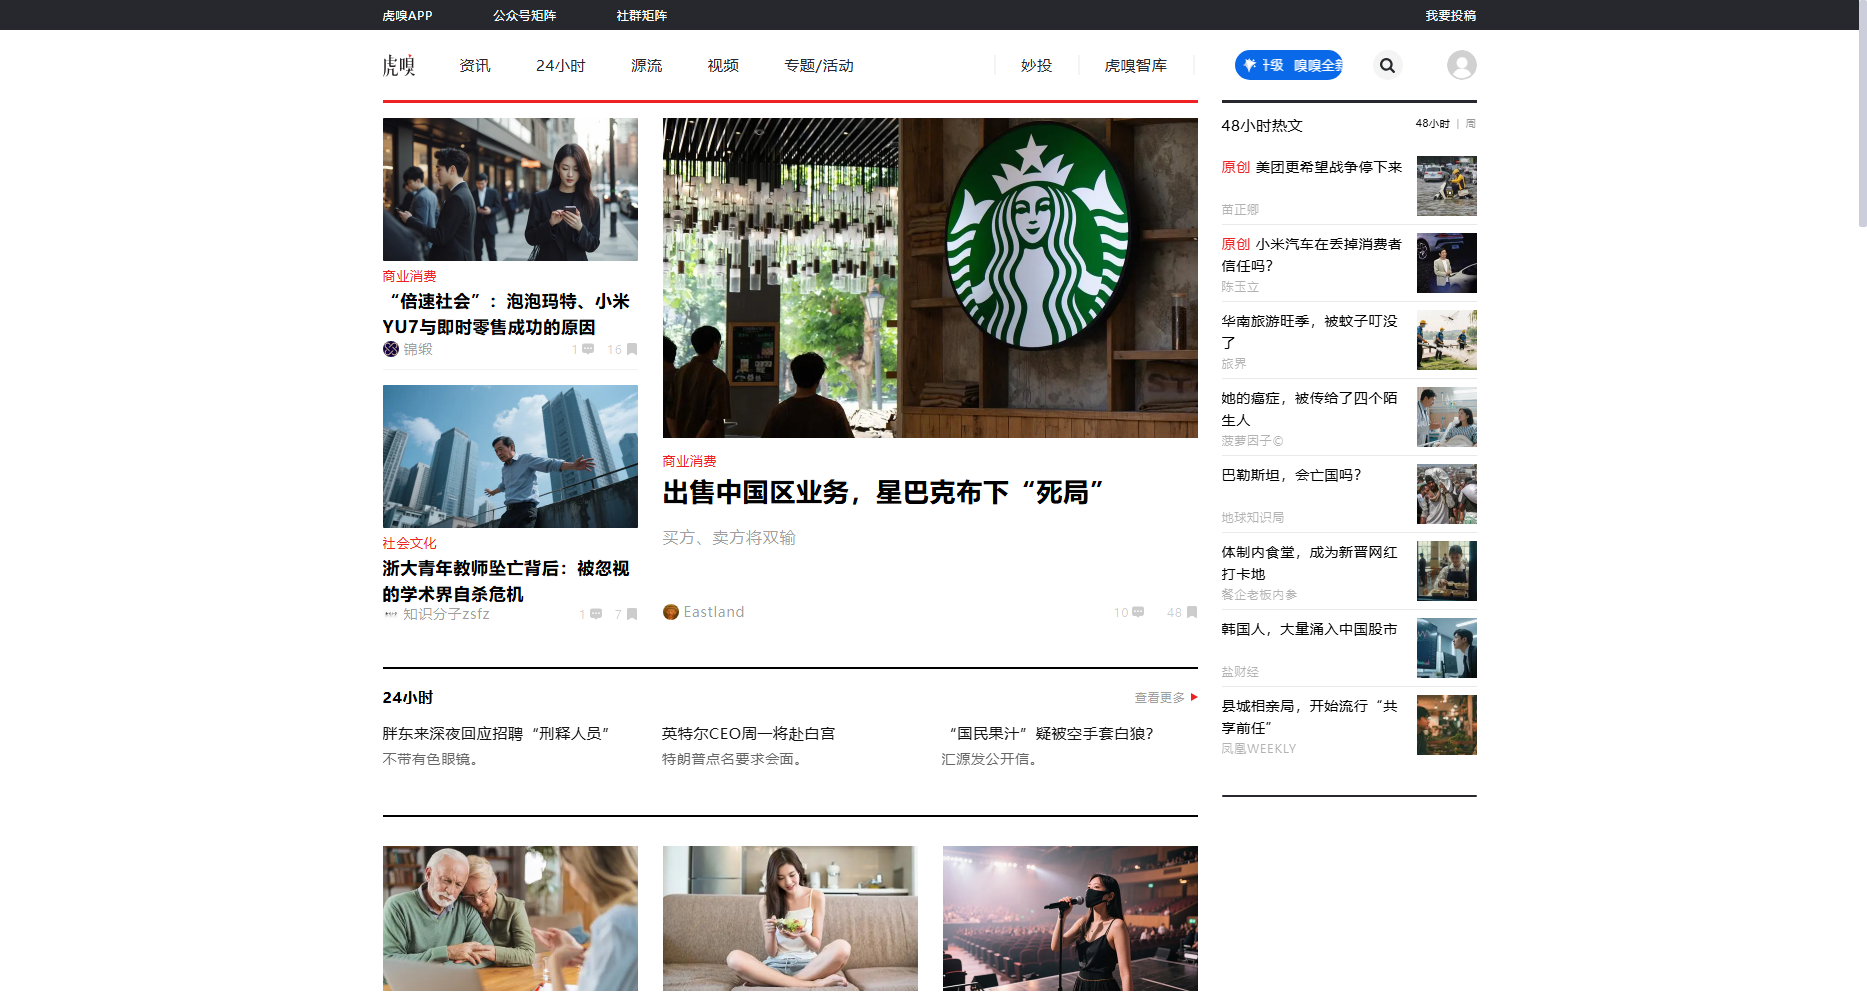This screenshot has width=1867, height=999.
Task: Click bookmark icon on 星巴克 headline article
Action: (x=1192, y=612)
